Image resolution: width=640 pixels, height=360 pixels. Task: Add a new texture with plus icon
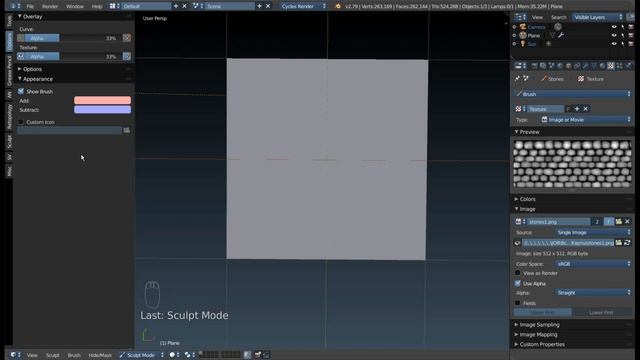(x=577, y=109)
